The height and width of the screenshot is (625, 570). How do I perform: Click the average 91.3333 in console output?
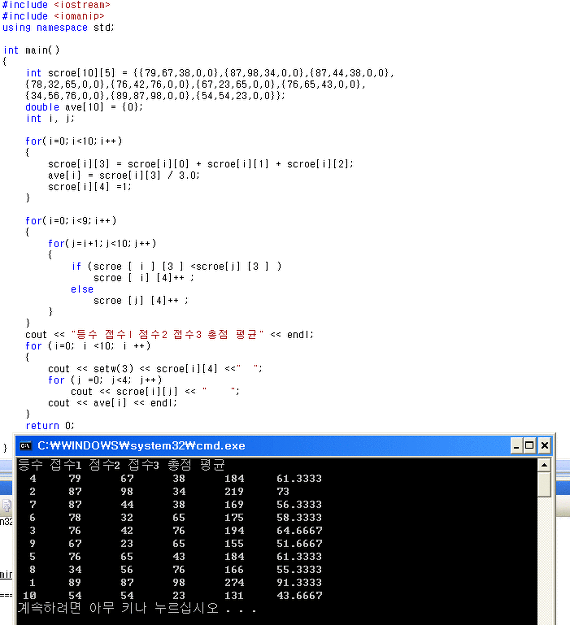(x=299, y=583)
